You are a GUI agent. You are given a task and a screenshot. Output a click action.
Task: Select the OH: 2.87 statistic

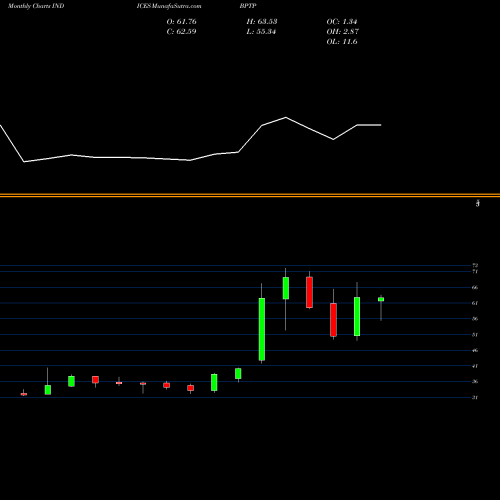tap(343, 31)
